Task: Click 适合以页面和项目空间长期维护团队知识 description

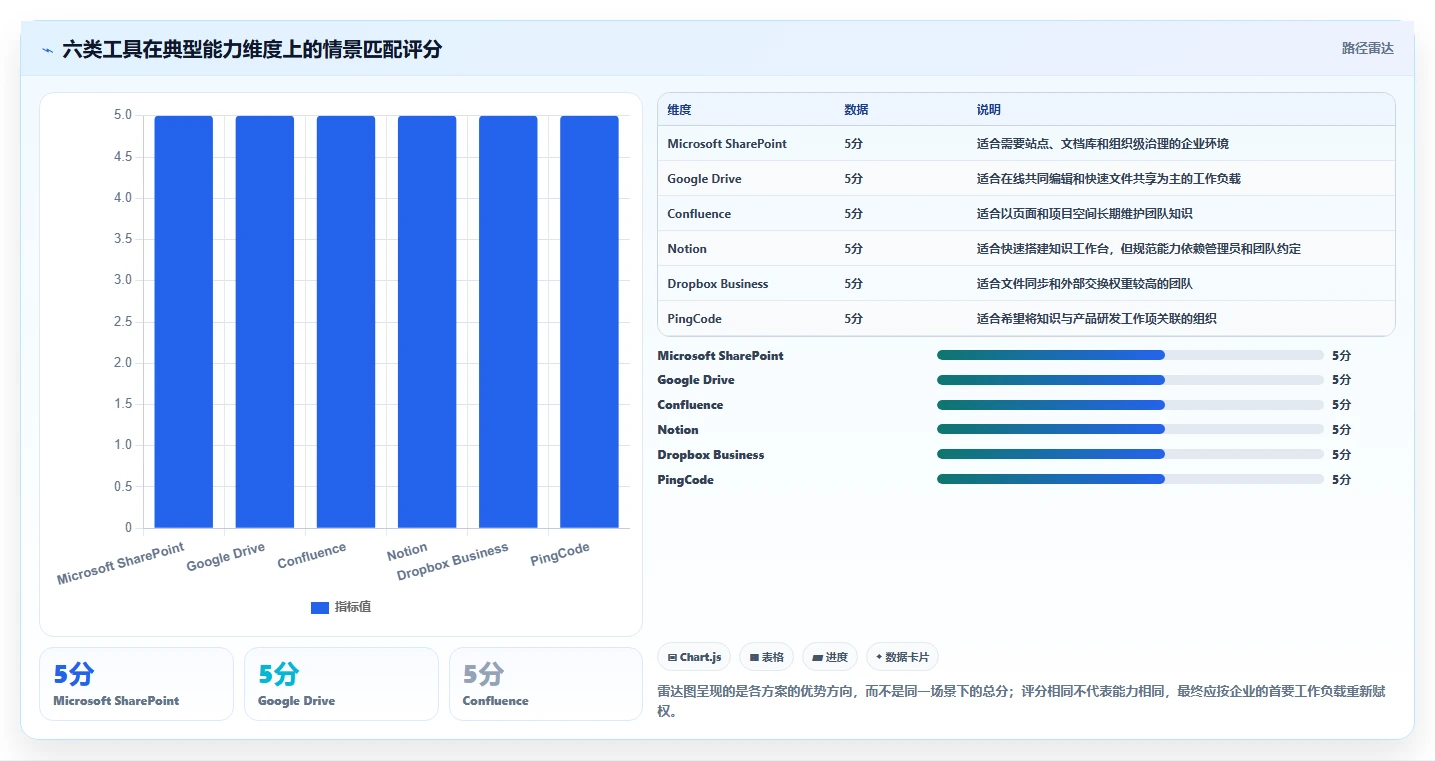Action: point(1085,214)
